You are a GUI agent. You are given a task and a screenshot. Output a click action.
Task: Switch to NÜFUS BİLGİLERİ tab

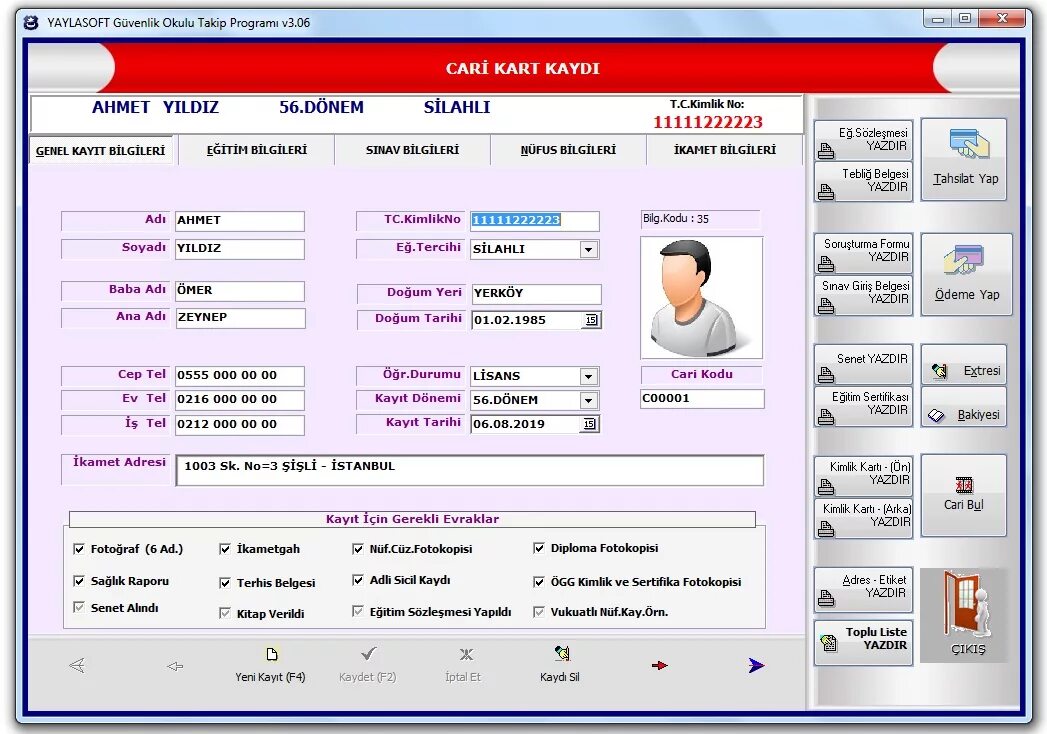click(568, 150)
